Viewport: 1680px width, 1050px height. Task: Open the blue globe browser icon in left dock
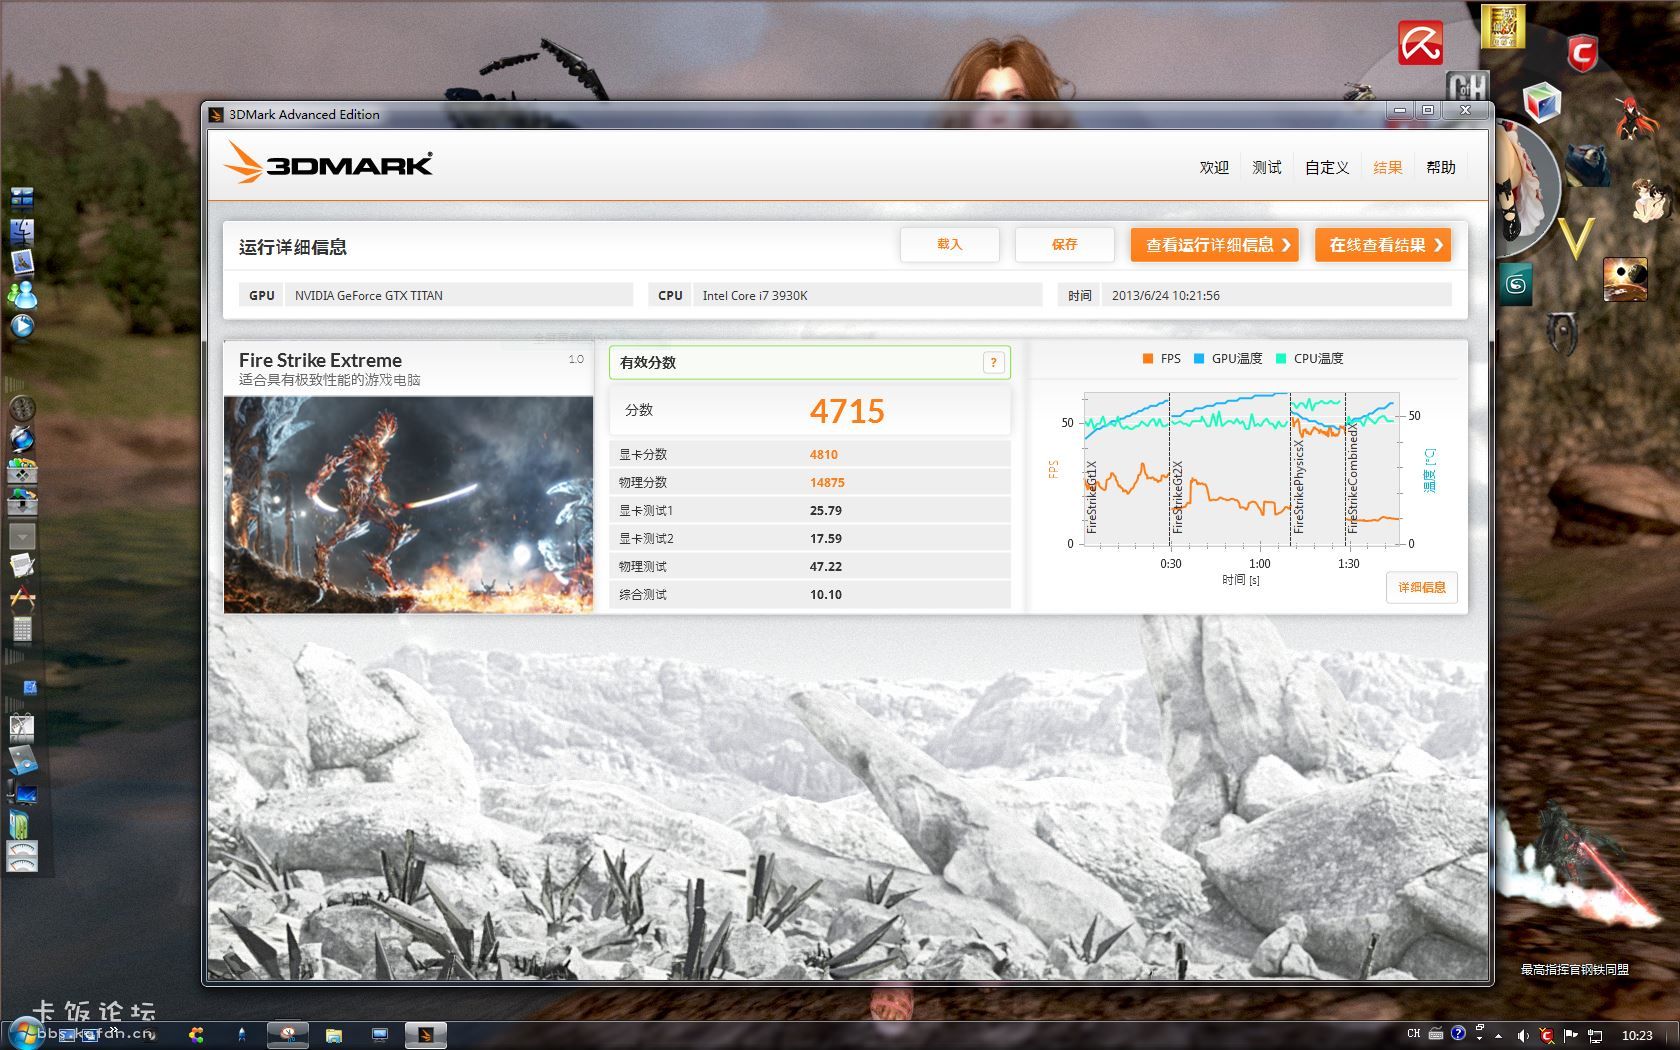[22, 439]
